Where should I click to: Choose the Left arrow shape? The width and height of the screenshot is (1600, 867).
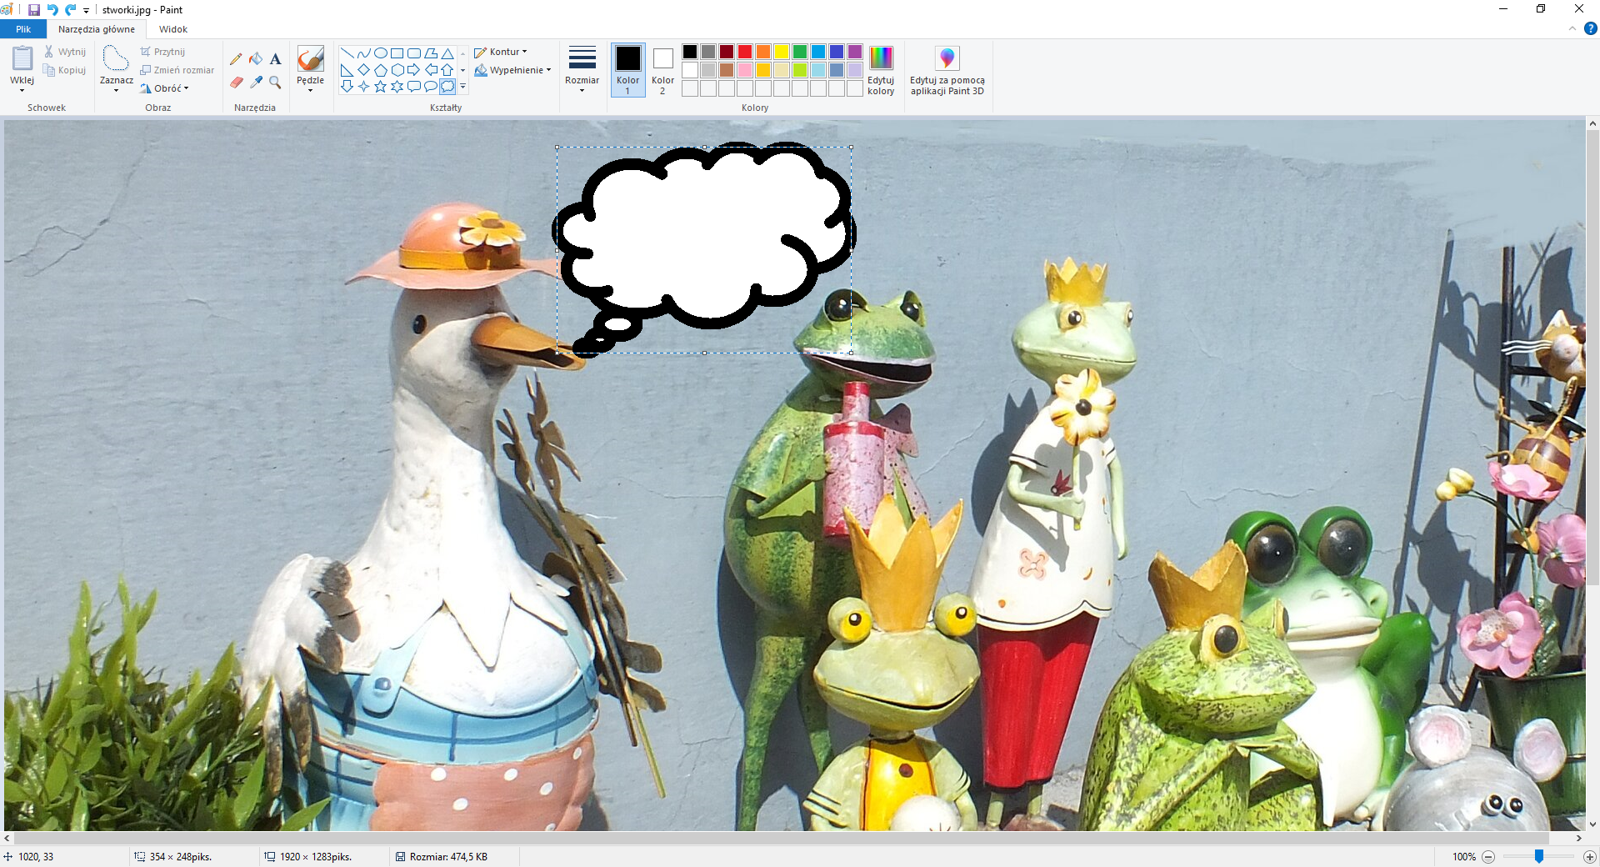coord(431,70)
